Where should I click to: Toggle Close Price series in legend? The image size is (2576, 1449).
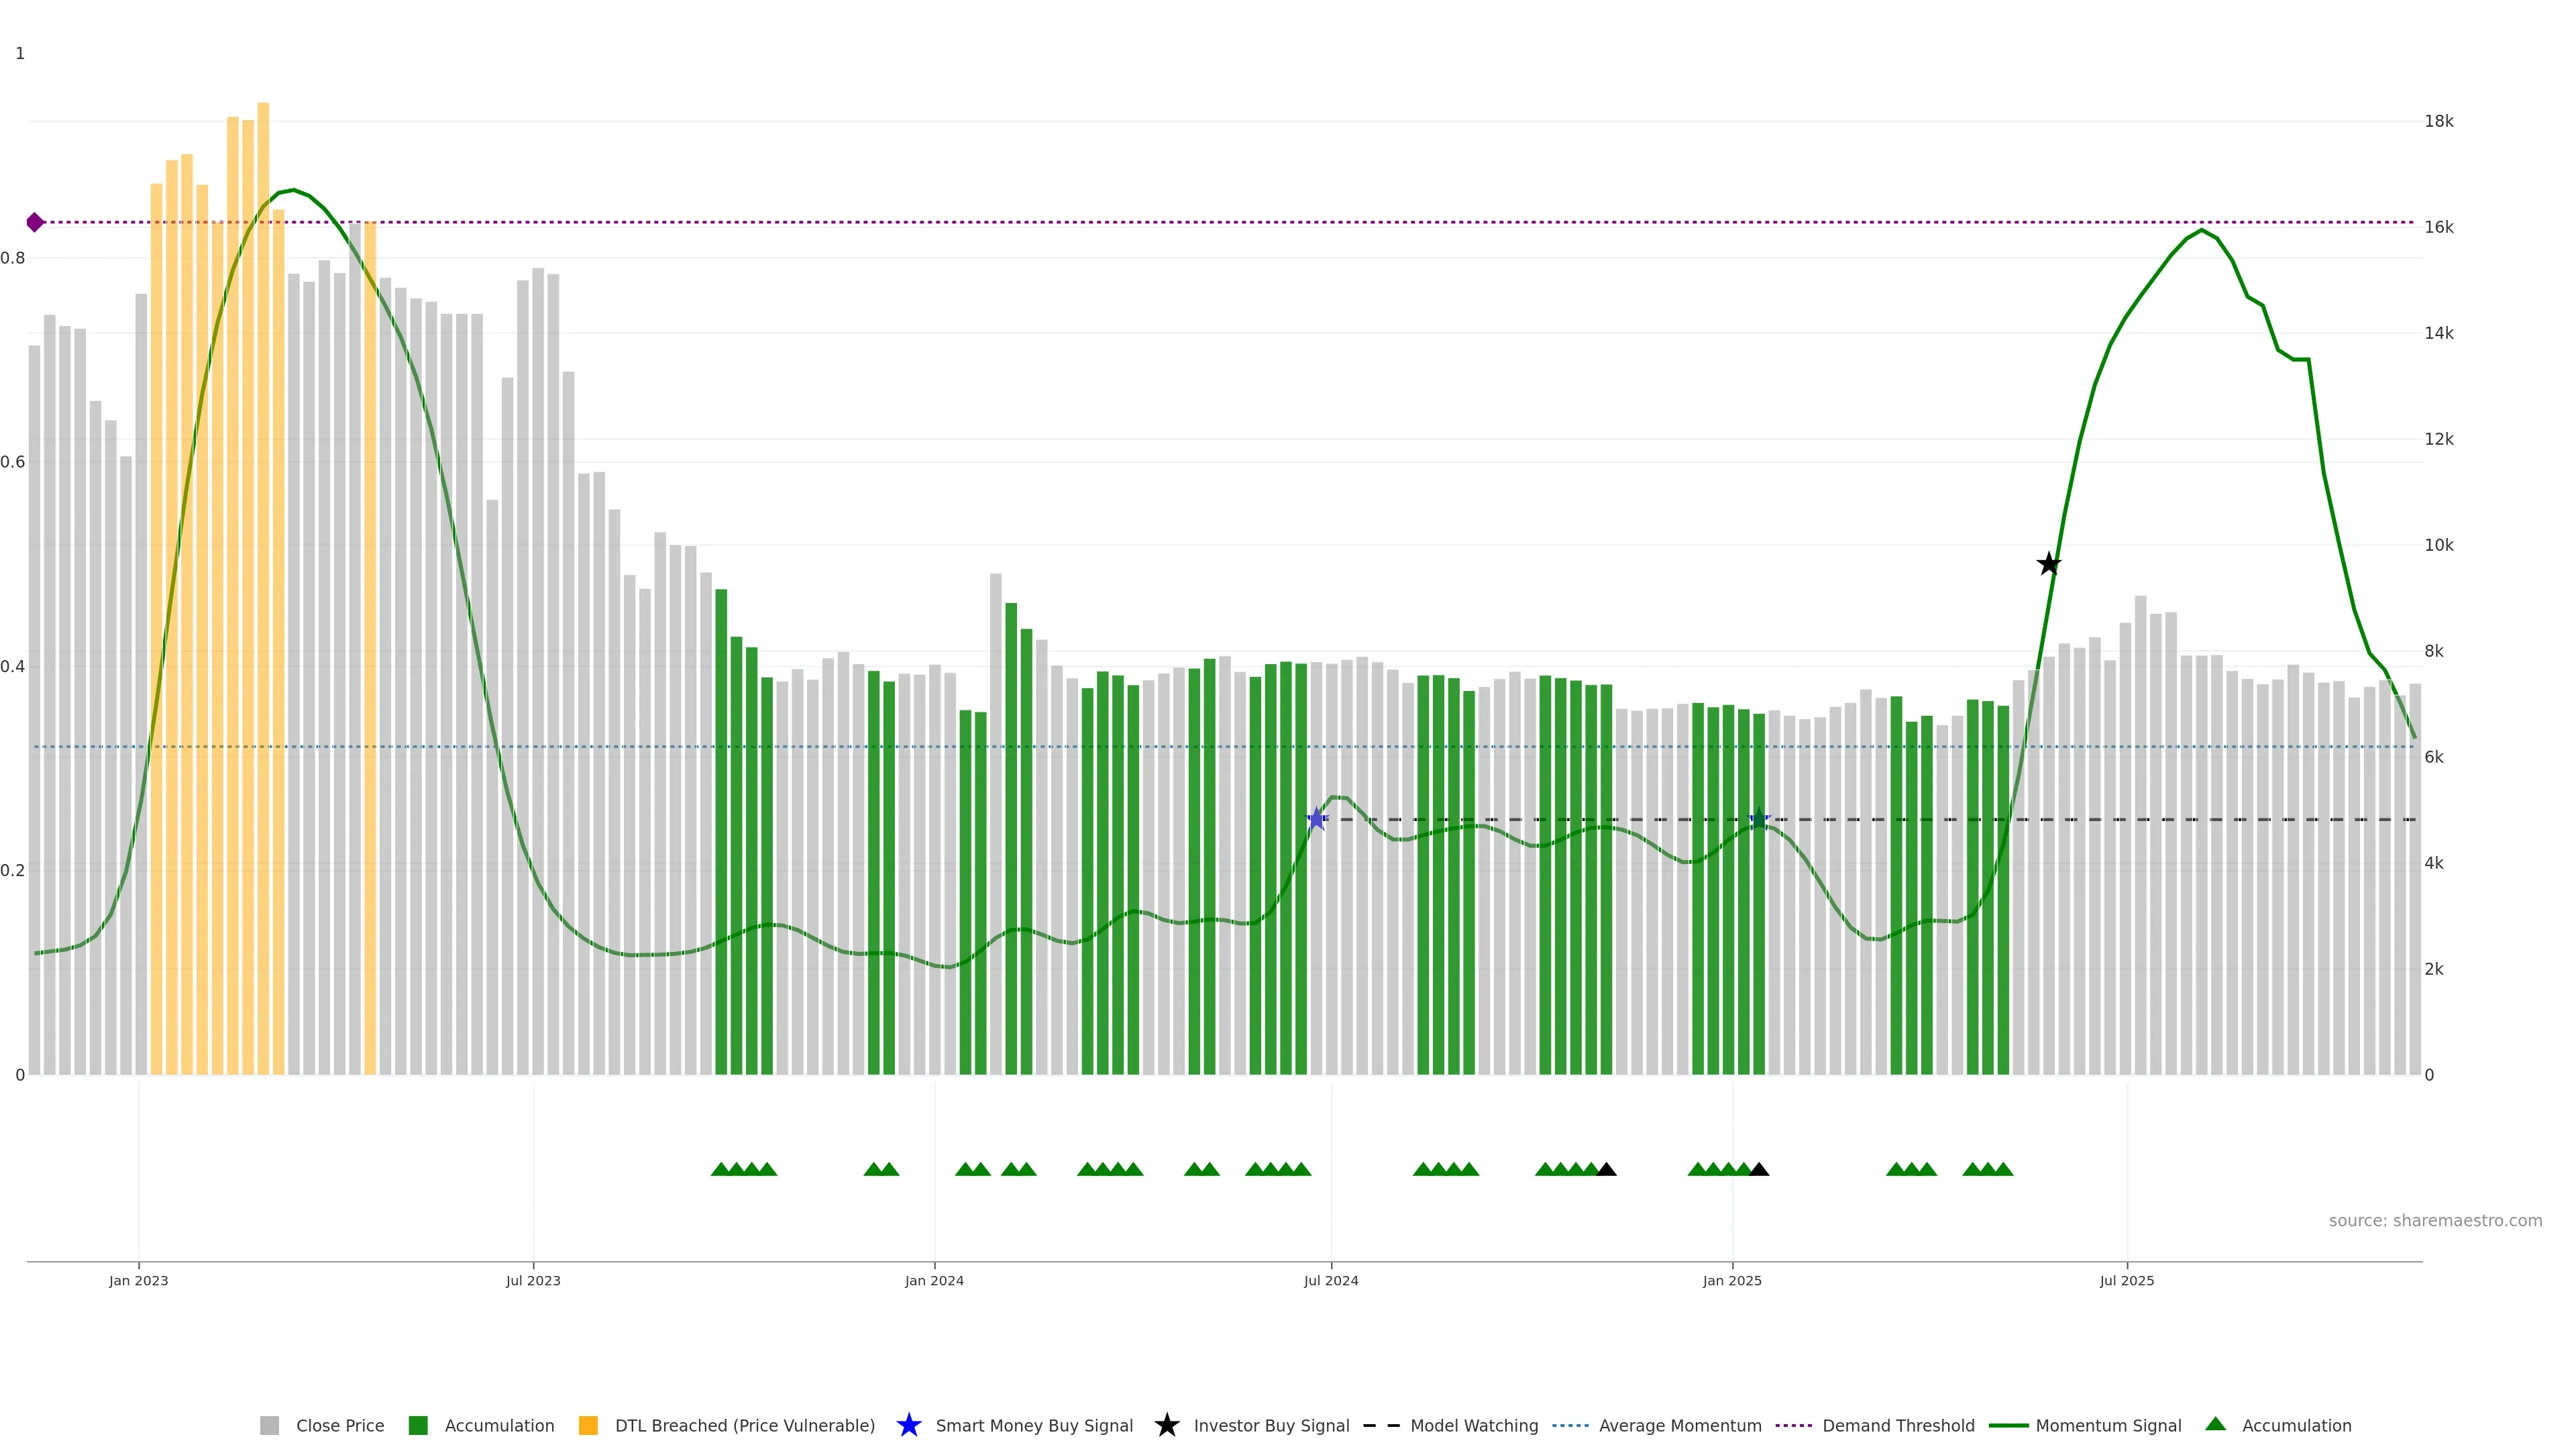(x=339, y=1425)
